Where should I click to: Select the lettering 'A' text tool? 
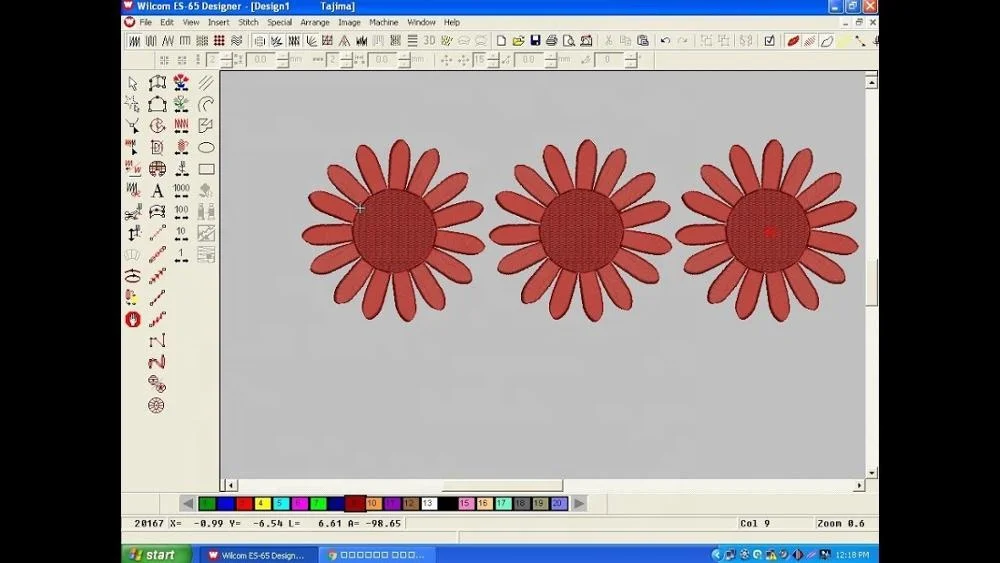[157, 190]
